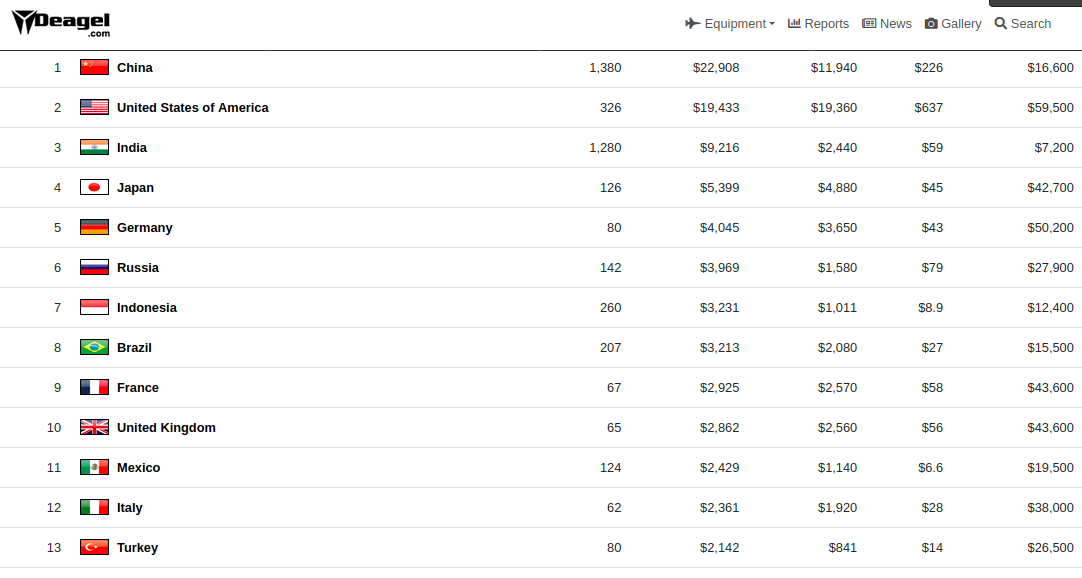
Task: Click the China flag icon
Action: tap(94, 67)
